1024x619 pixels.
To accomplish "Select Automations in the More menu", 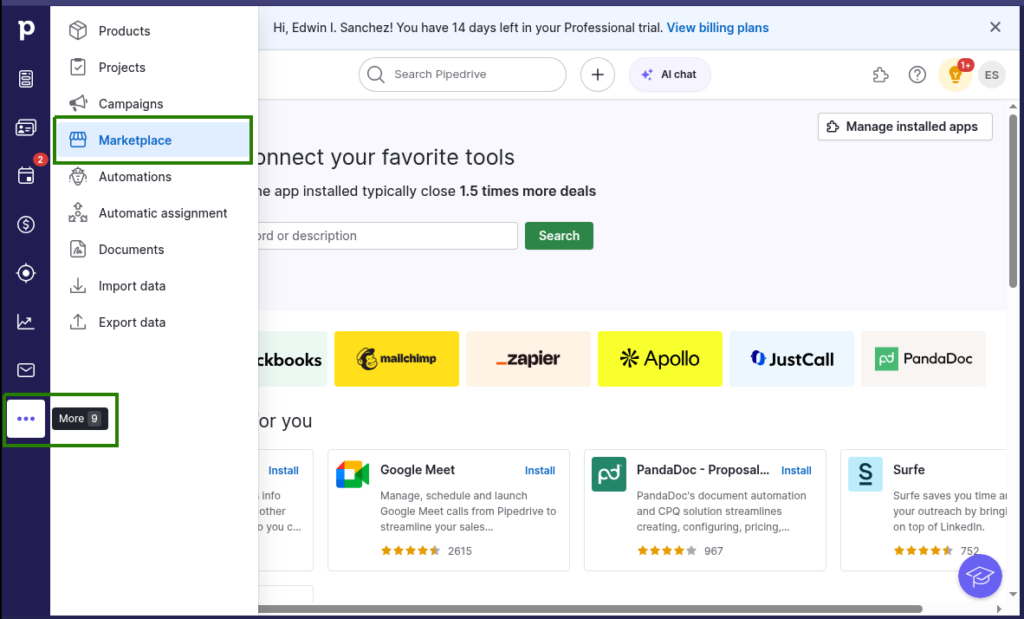I will [x=154, y=177].
